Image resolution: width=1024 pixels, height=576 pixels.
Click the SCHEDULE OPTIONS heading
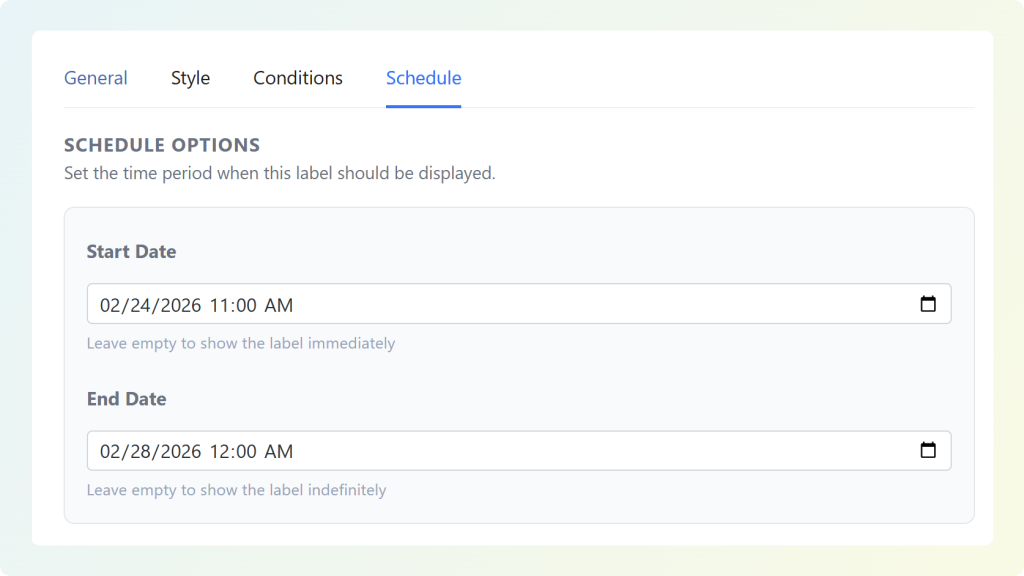(x=161, y=144)
